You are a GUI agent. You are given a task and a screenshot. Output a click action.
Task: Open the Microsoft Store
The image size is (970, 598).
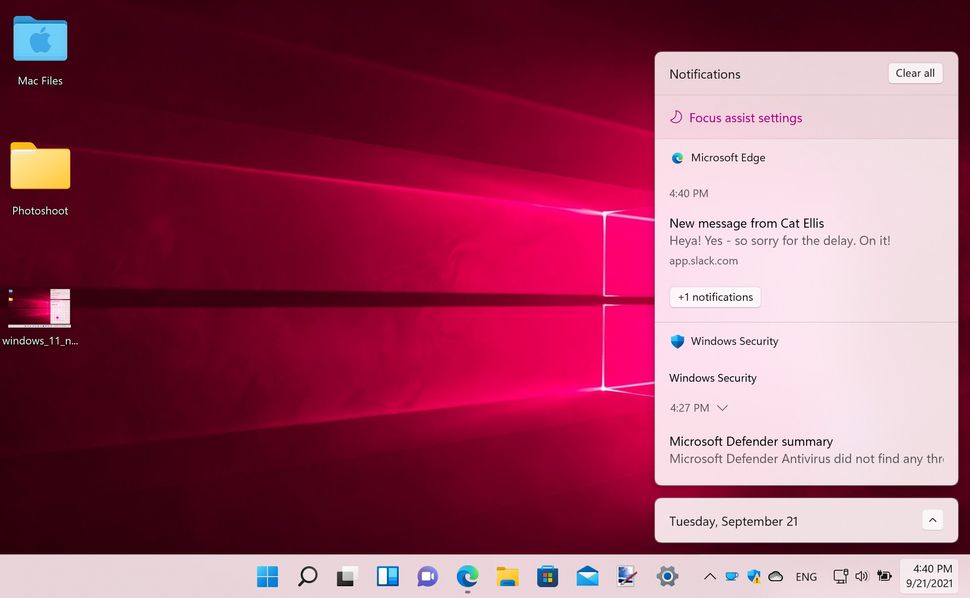[547, 576]
